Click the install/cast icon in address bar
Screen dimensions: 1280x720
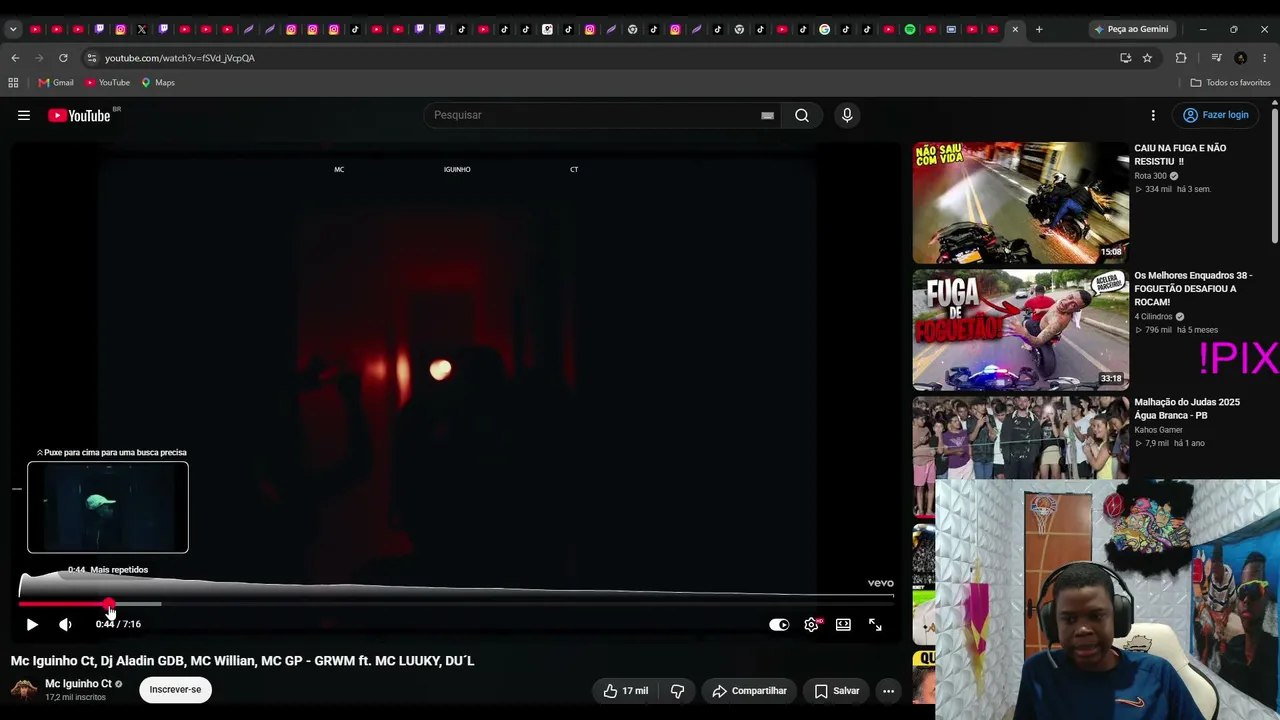(1125, 58)
